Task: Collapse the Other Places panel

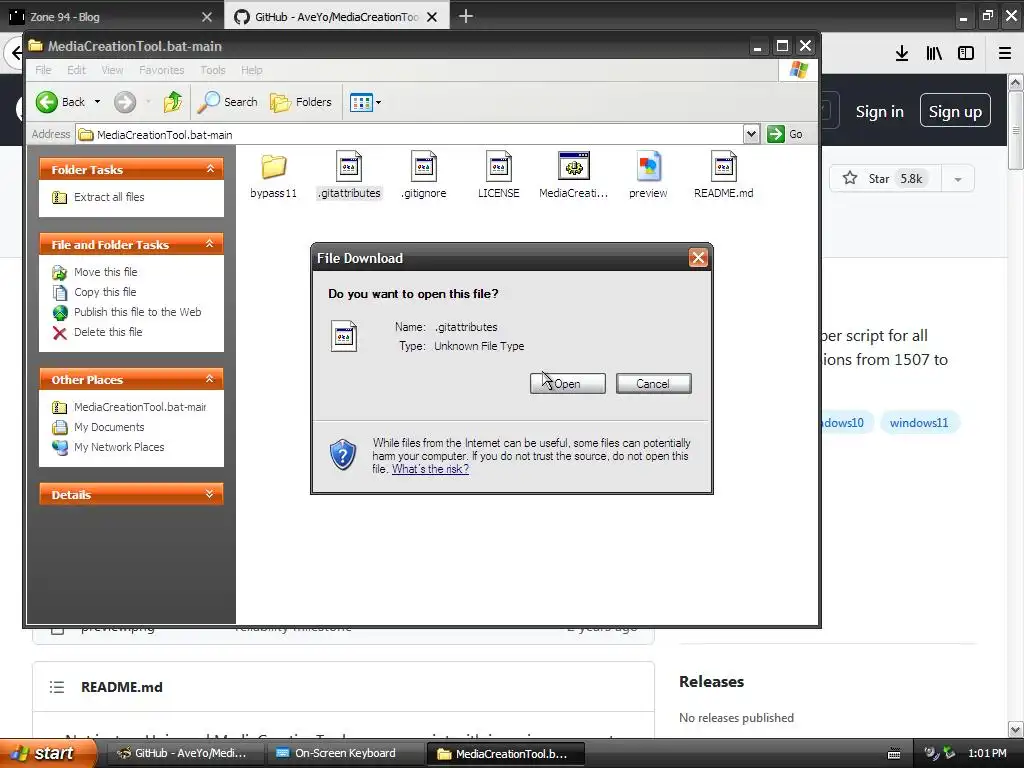Action: coord(210,379)
